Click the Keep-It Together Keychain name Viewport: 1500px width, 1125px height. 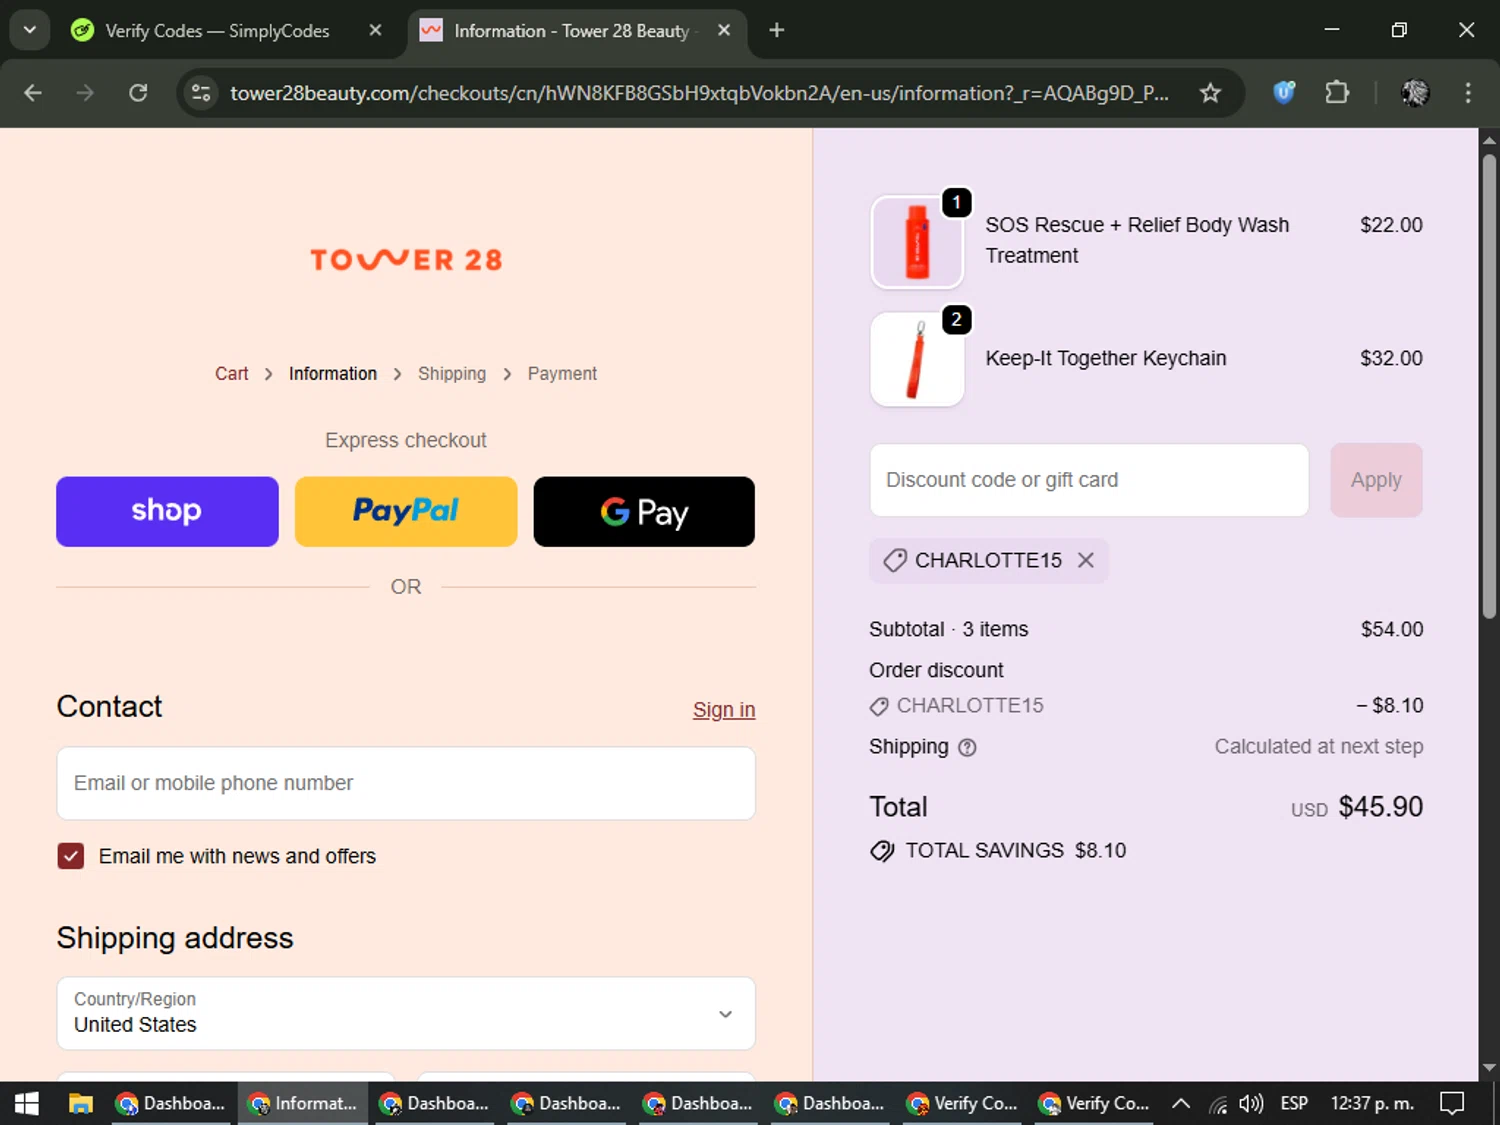(x=1105, y=358)
